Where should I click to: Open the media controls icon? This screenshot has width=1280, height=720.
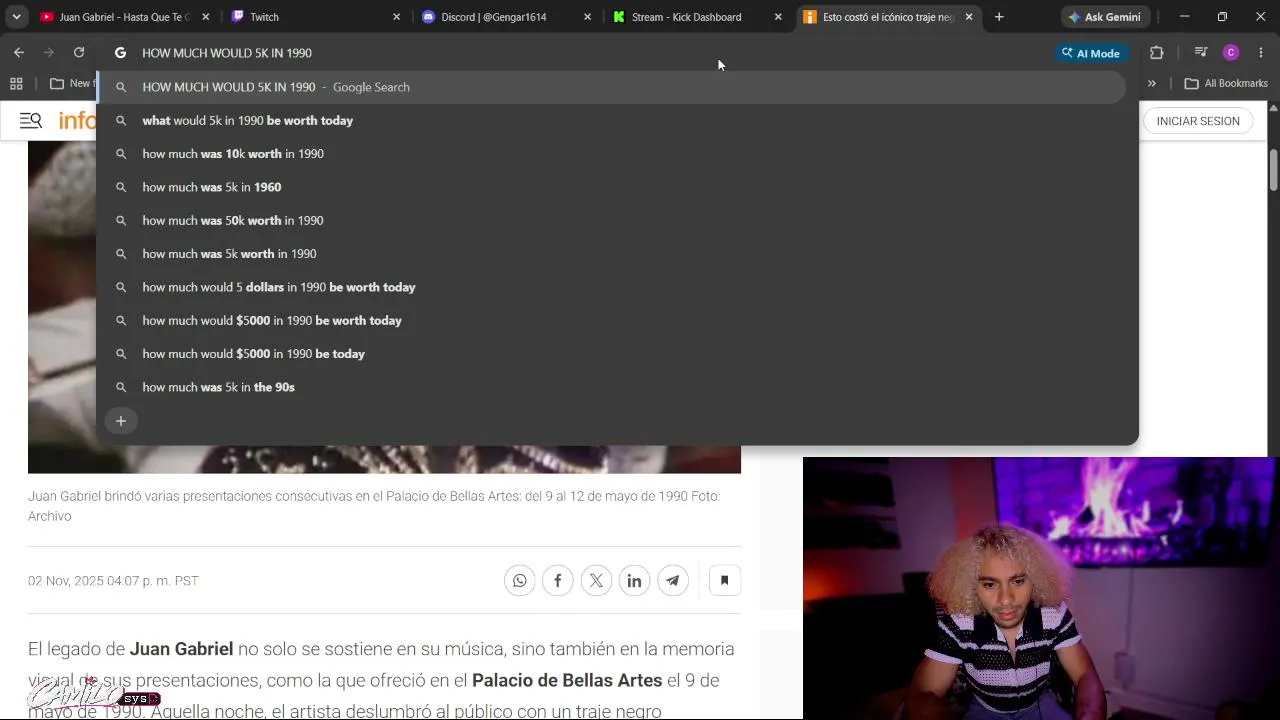point(1202,53)
